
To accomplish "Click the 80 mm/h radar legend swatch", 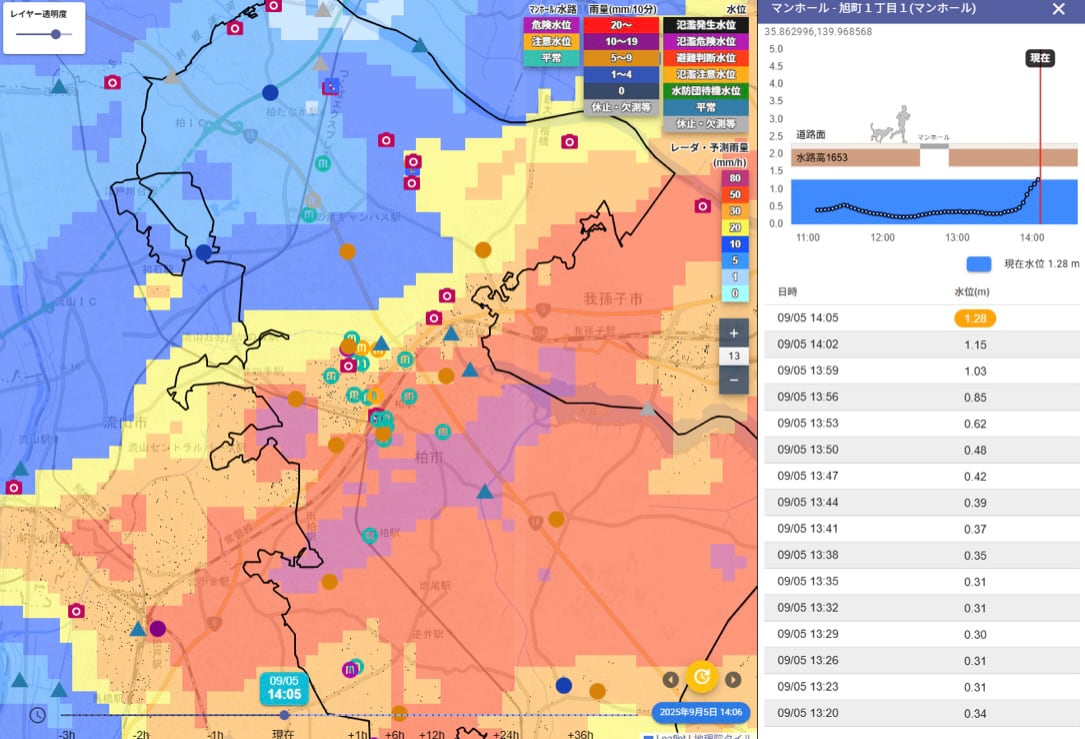I will click(735, 178).
